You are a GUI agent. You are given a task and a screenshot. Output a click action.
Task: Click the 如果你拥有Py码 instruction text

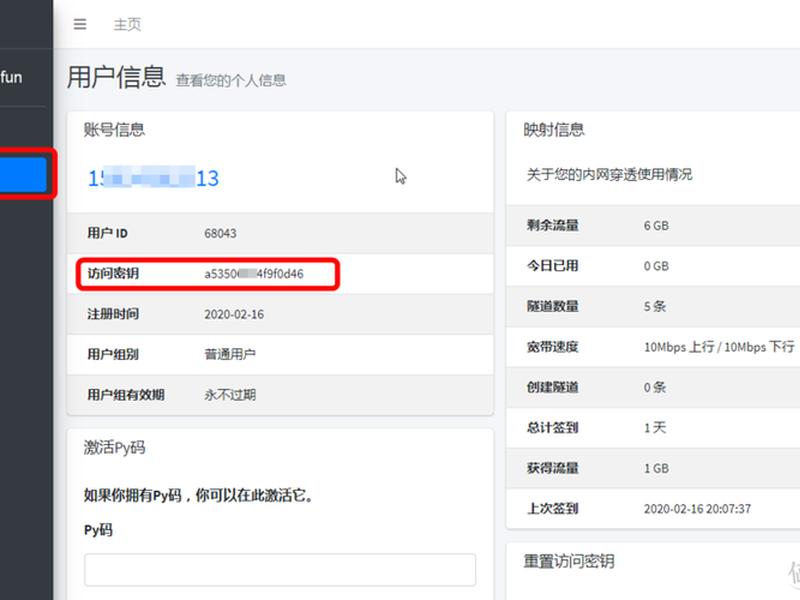(198, 495)
